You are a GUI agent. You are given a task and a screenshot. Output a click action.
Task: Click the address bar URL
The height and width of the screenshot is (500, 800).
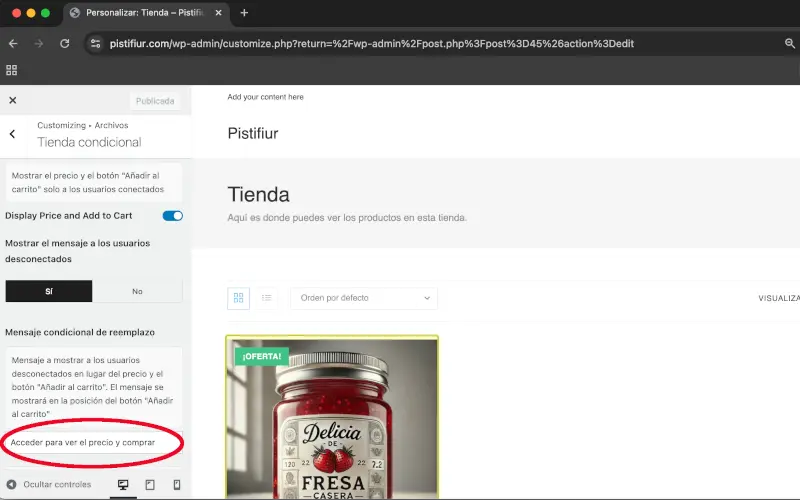coord(371,44)
